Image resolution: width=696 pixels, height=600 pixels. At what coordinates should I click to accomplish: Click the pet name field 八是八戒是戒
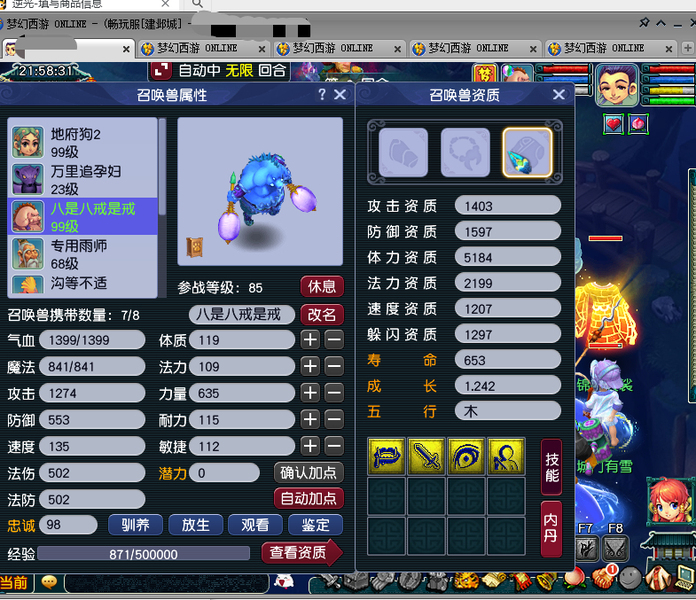[x=241, y=315]
